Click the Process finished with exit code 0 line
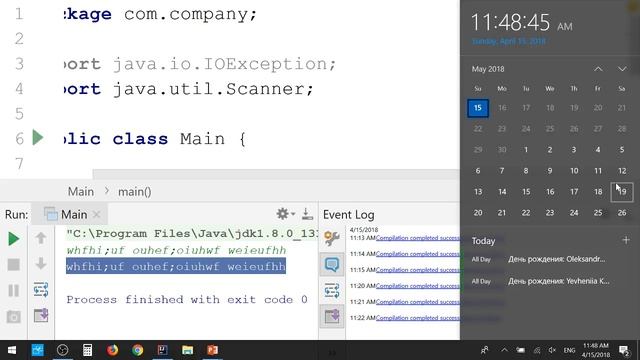This screenshot has width=640, height=360. pyautogui.click(x=187, y=300)
